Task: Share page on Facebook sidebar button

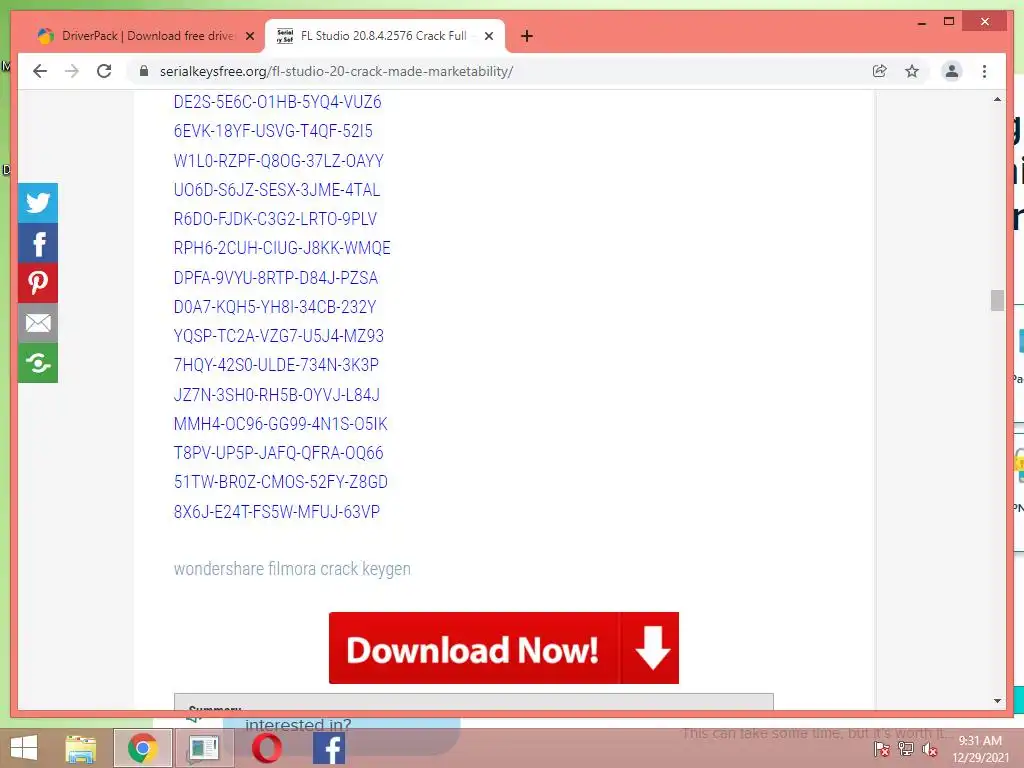Action: [38, 243]
